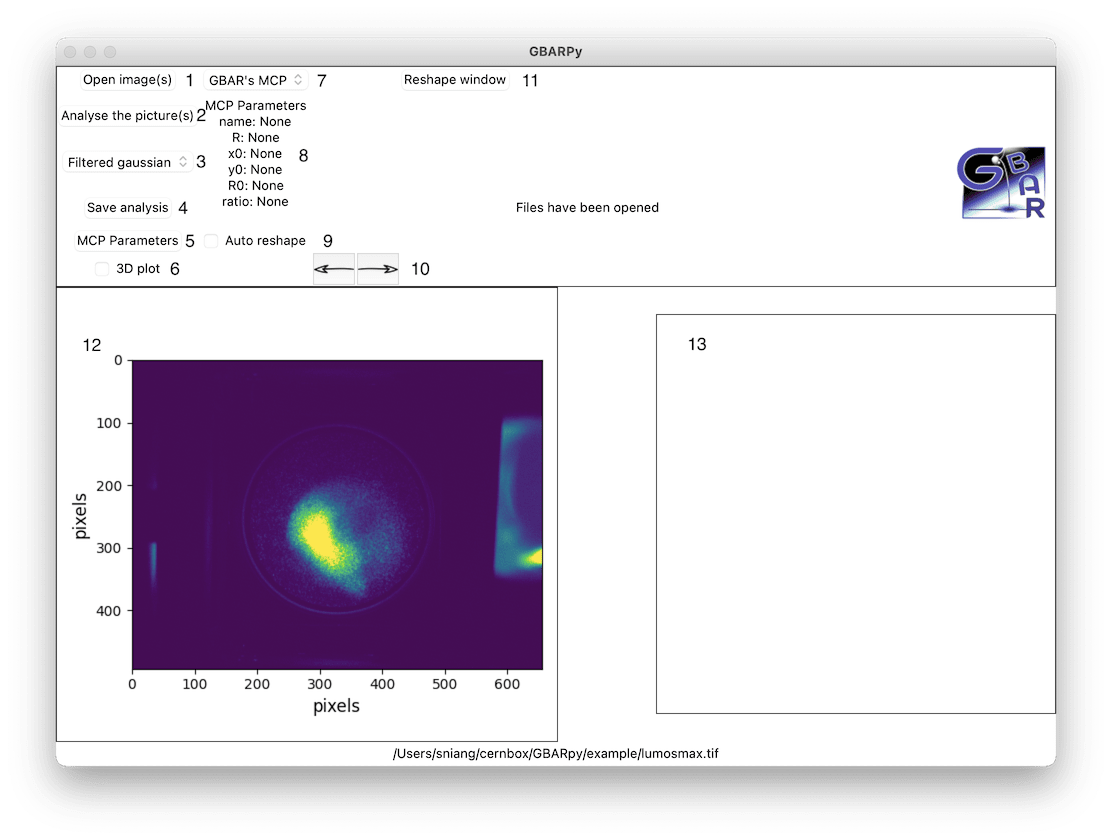Click Analyse the picture(s) button
Image resolution: width=1112 pixels, height=840 pixels.
[x=127, y=116]
